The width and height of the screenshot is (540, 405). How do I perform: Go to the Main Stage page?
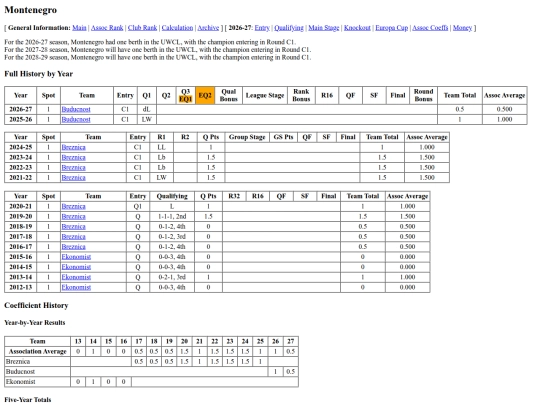pyautogui.click(x=324, y=28)
